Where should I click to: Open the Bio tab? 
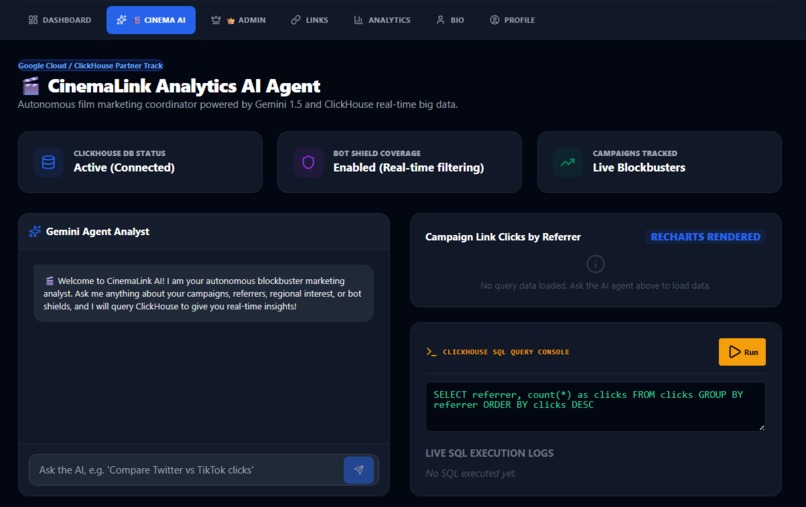450,20
